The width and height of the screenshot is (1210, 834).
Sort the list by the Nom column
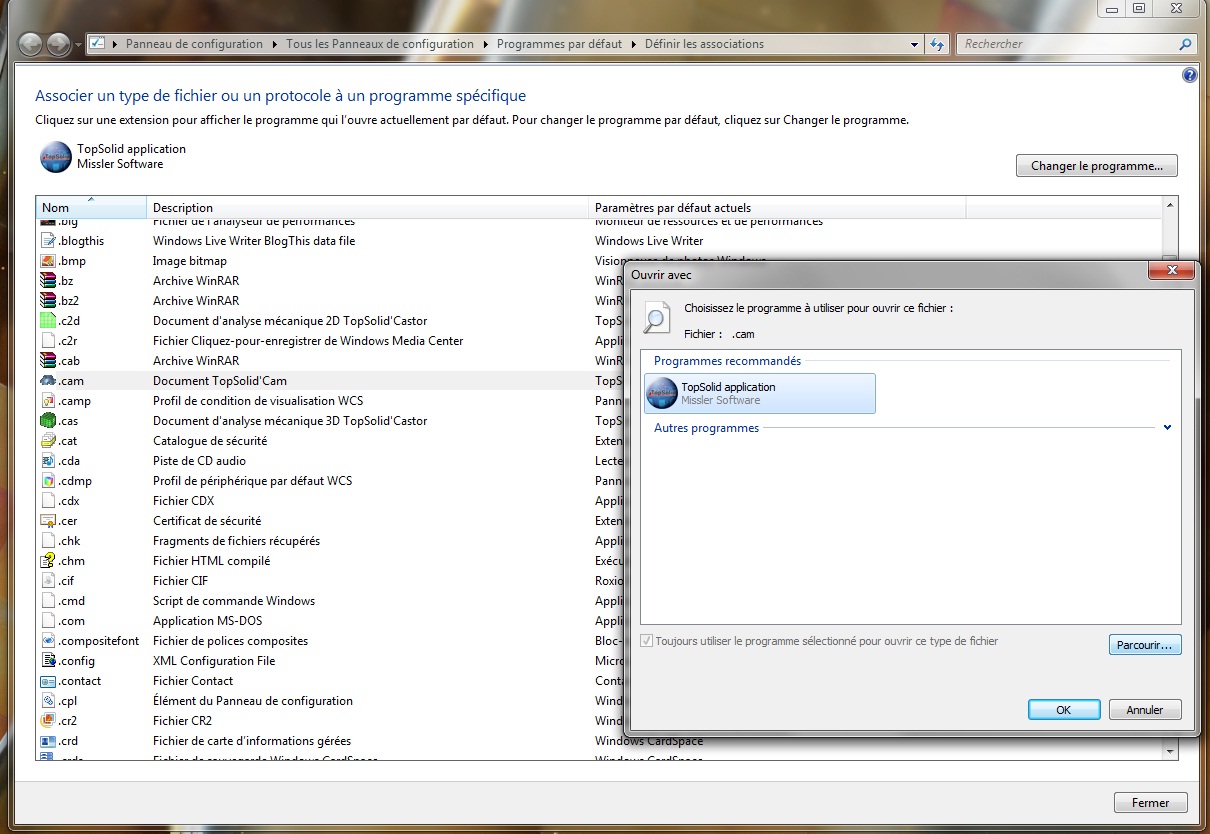point(91,207)
